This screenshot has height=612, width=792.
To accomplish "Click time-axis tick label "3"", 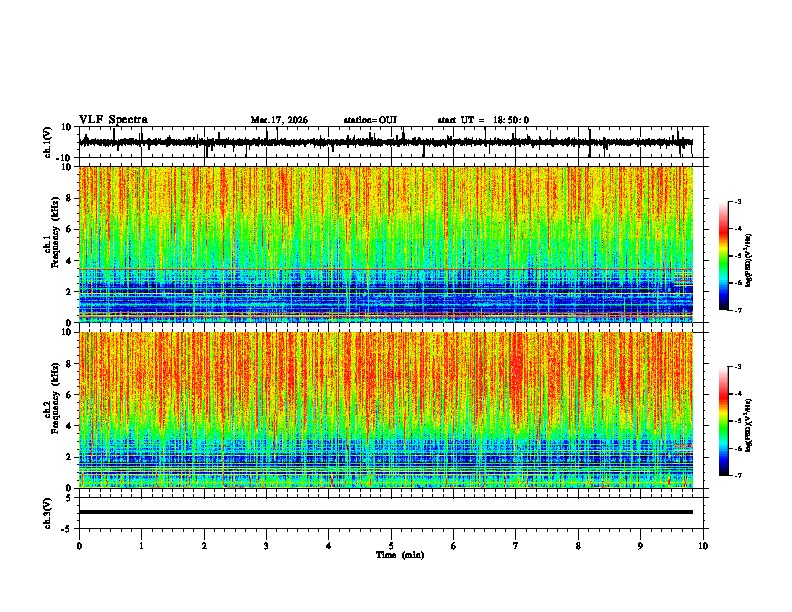I will click(266, 546).
